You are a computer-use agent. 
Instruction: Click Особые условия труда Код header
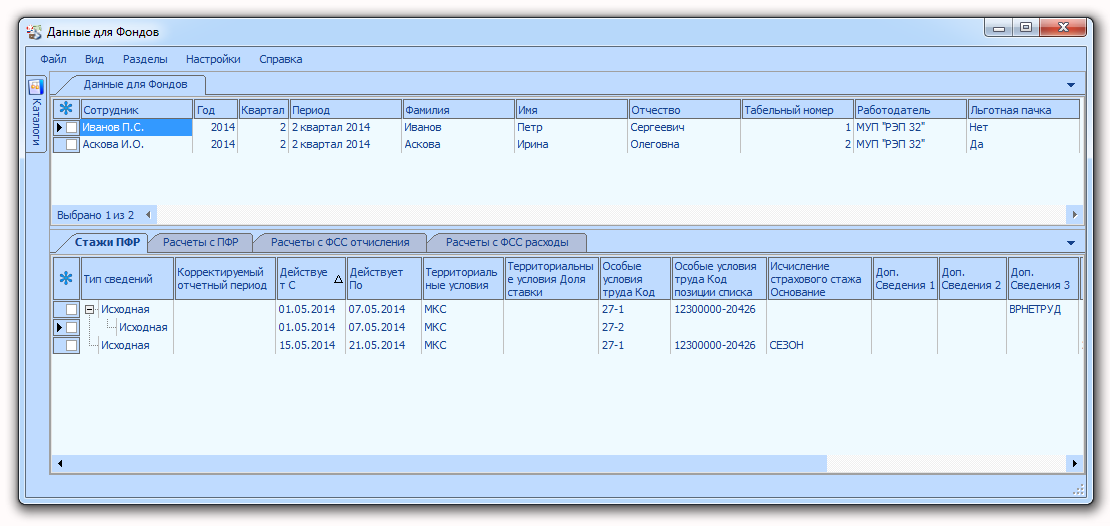[635, 279]
